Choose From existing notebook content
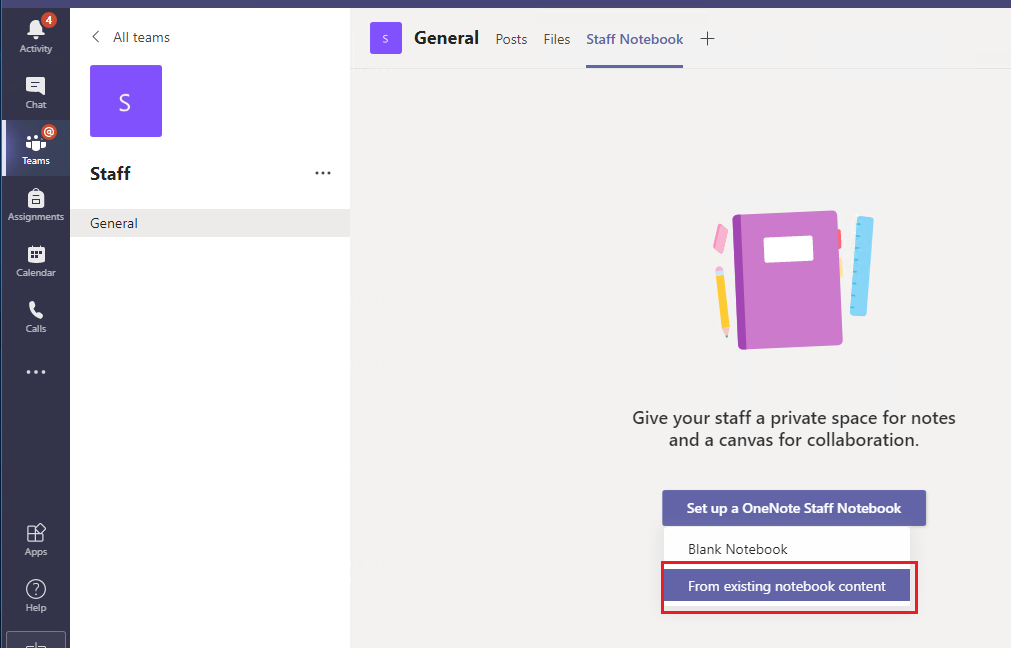 coord(787,585)
